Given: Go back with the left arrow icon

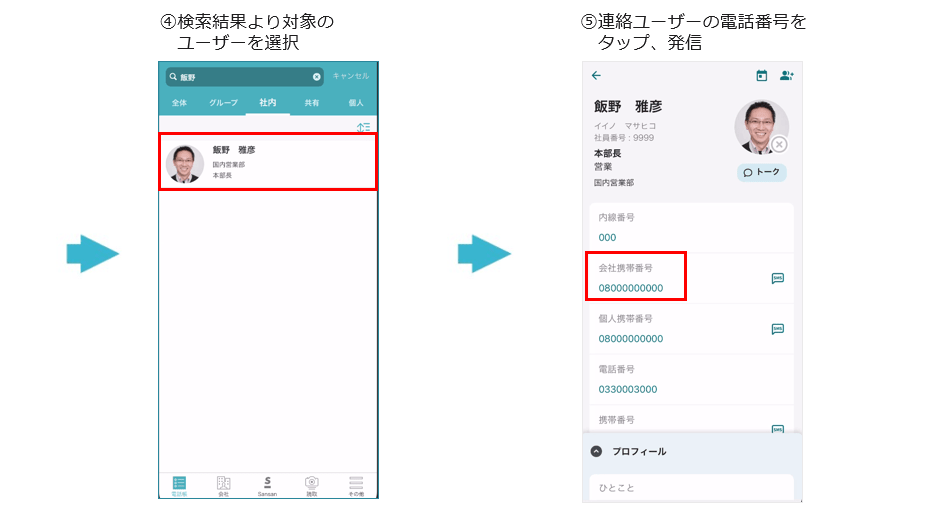Looking at the screenshot, I should [596, 75].
